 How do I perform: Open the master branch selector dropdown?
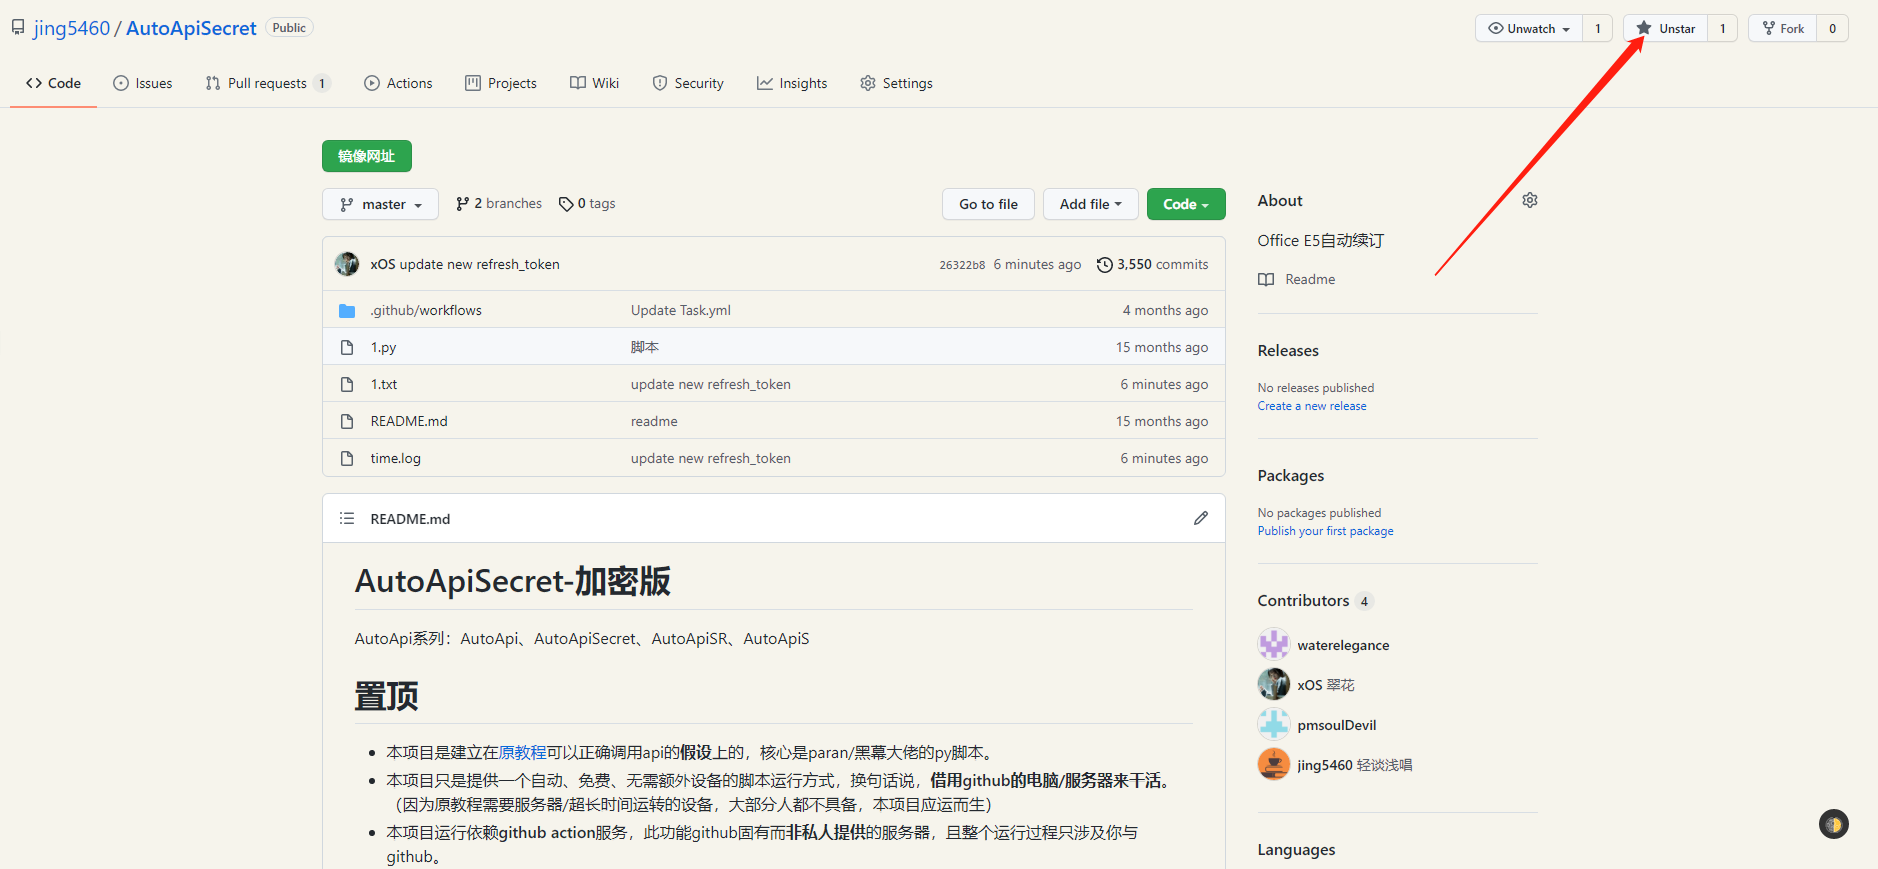[x=380, y=204]
